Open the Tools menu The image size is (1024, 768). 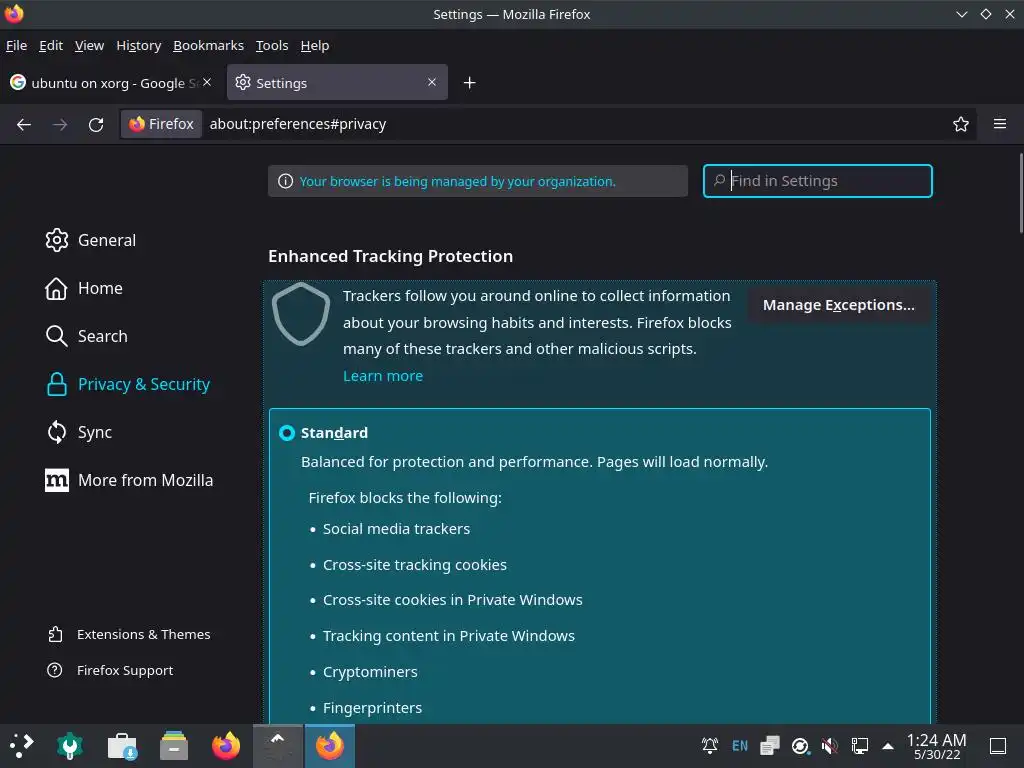[x=272, y=46]
